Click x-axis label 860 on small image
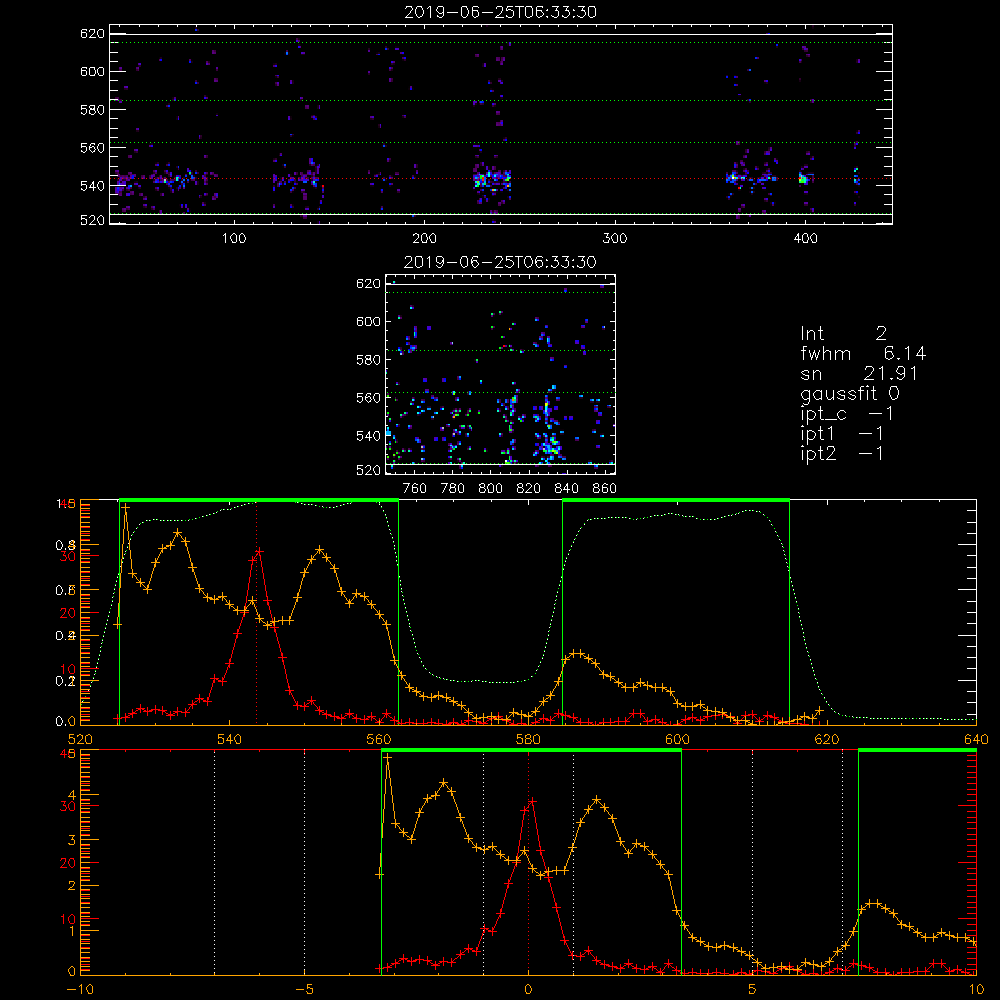Image resolution: width=1000 pixels, height=1000 pixels. click(x=605, y=488)
